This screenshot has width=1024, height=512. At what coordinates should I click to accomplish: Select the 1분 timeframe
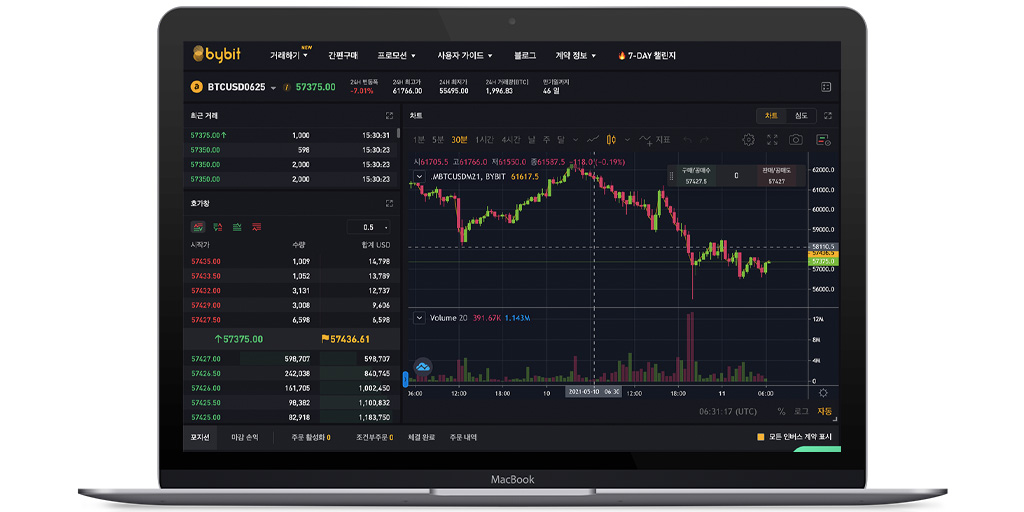pos(419,140)
